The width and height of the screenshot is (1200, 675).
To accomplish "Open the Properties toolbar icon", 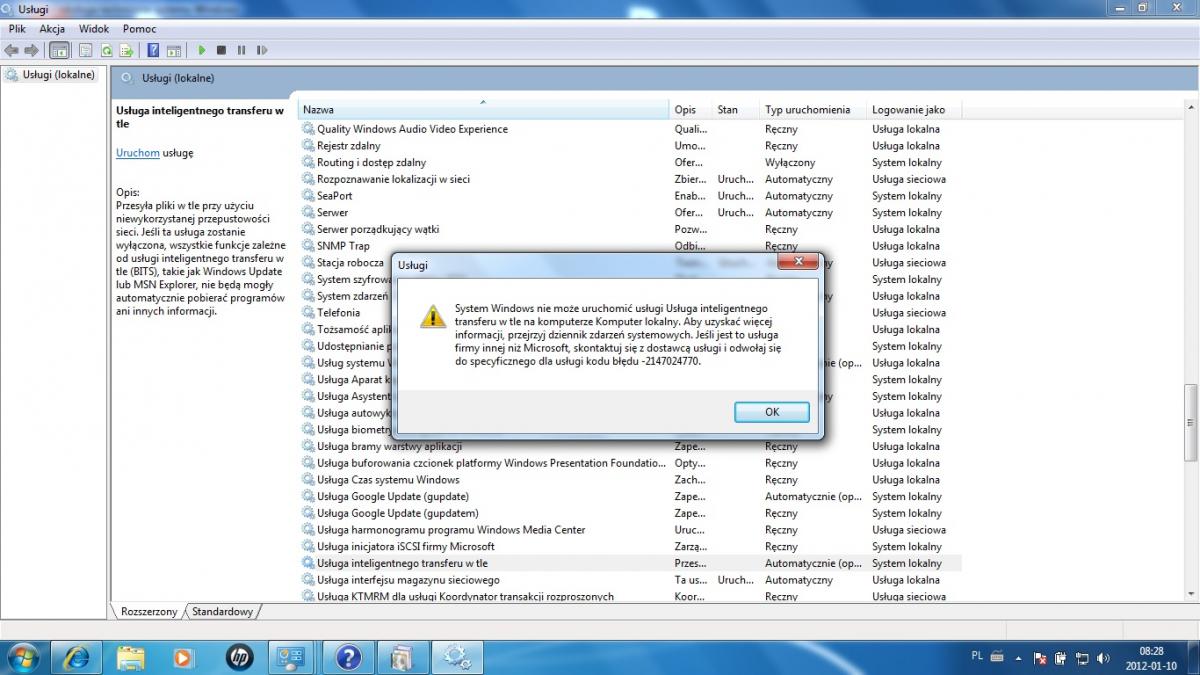I will pos(85,50).
